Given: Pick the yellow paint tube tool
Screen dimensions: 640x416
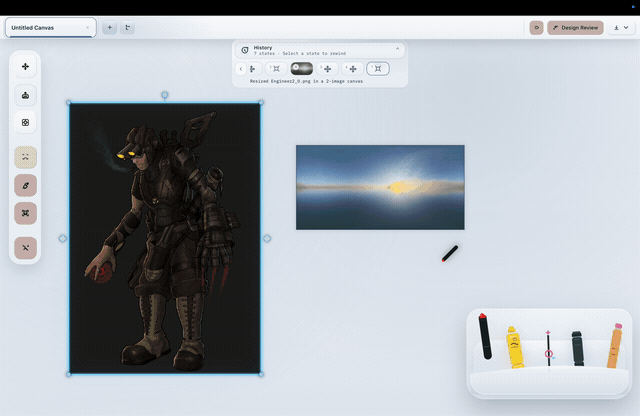Looking at the screenshot, I should pyautogui.click(x=515, y=347).
